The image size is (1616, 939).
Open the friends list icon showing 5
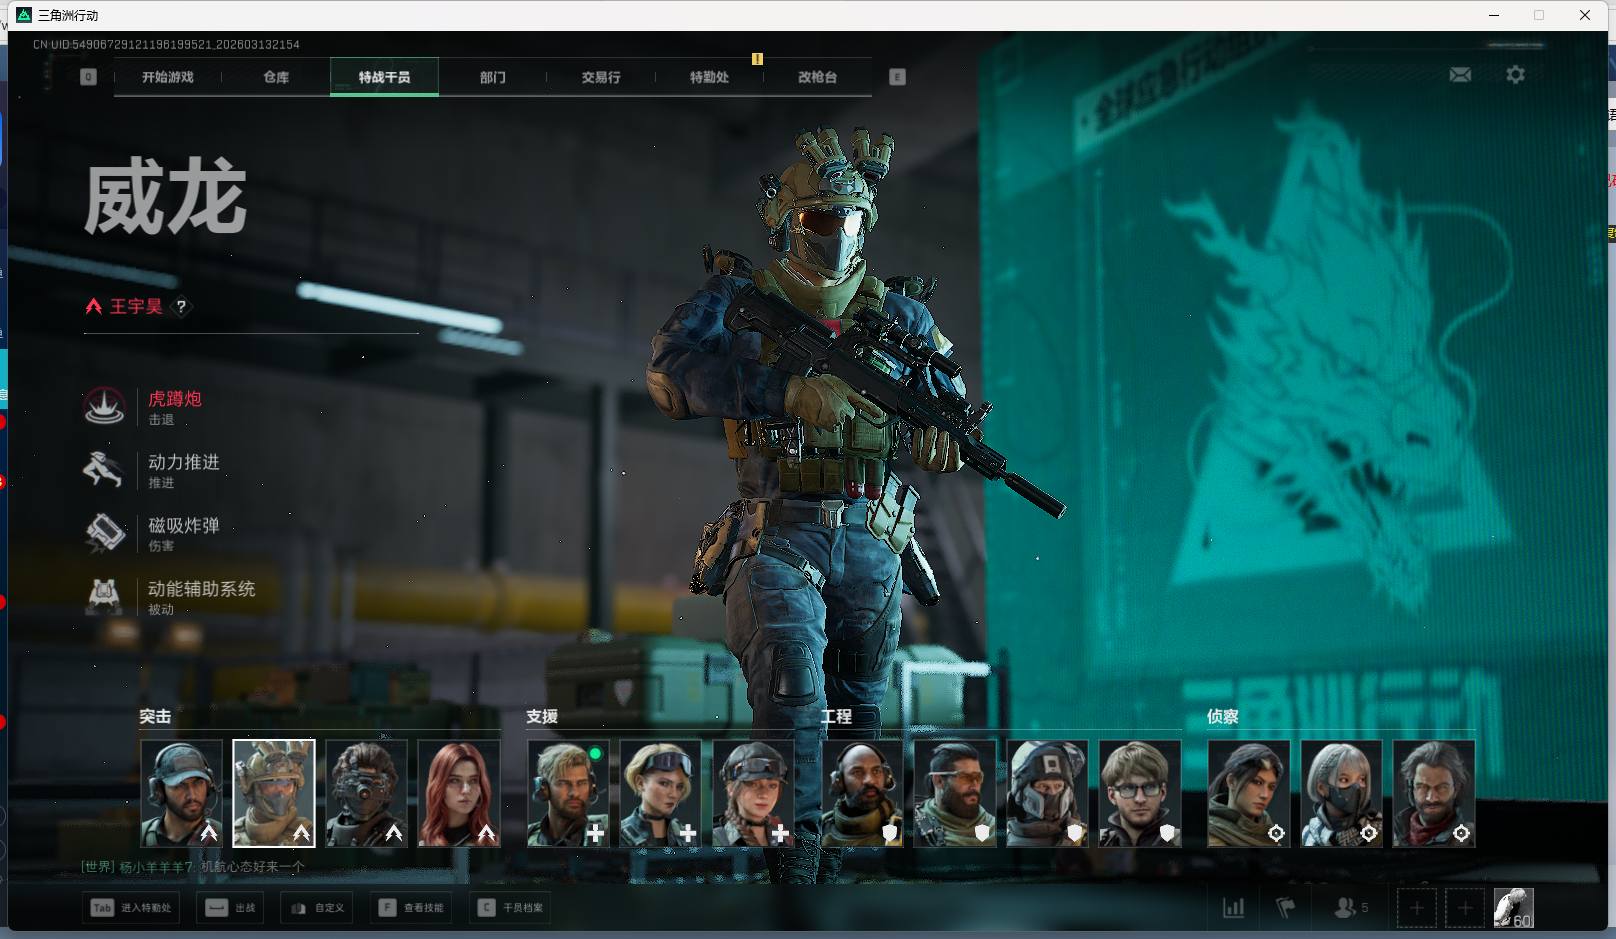1351,908
